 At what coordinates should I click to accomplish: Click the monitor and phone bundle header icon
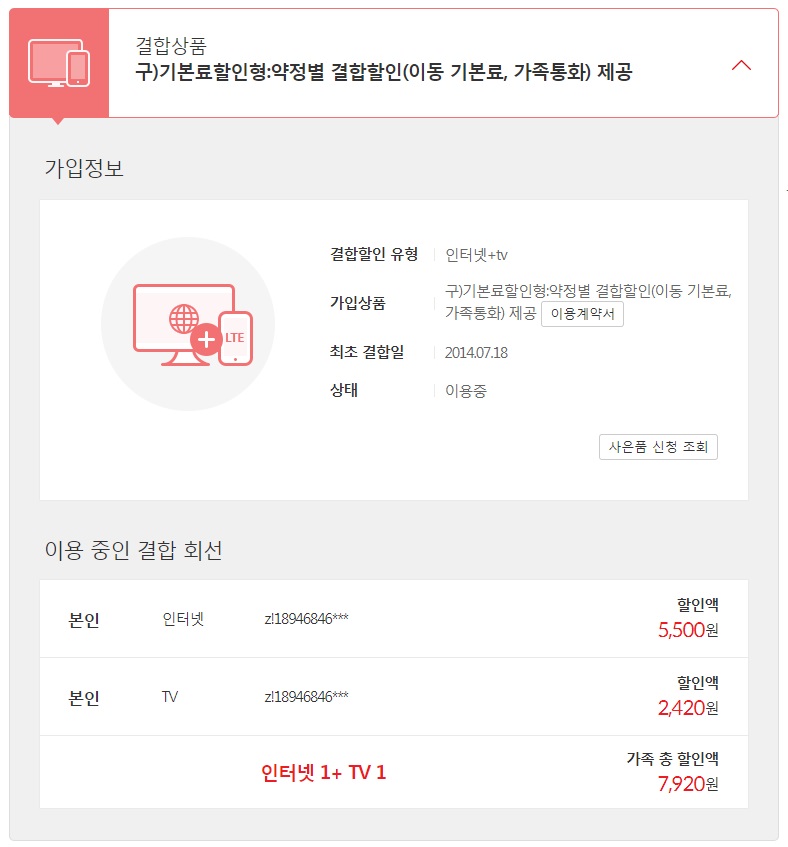(58, 62)
